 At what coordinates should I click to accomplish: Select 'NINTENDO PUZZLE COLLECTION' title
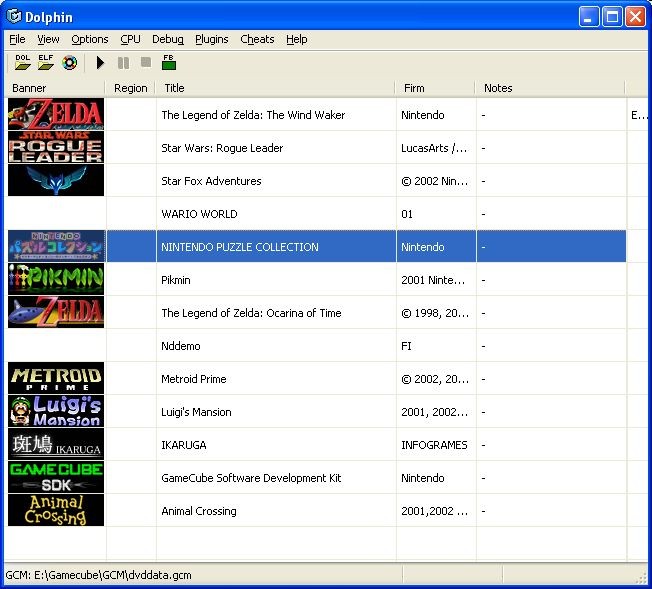click(240, 247)
